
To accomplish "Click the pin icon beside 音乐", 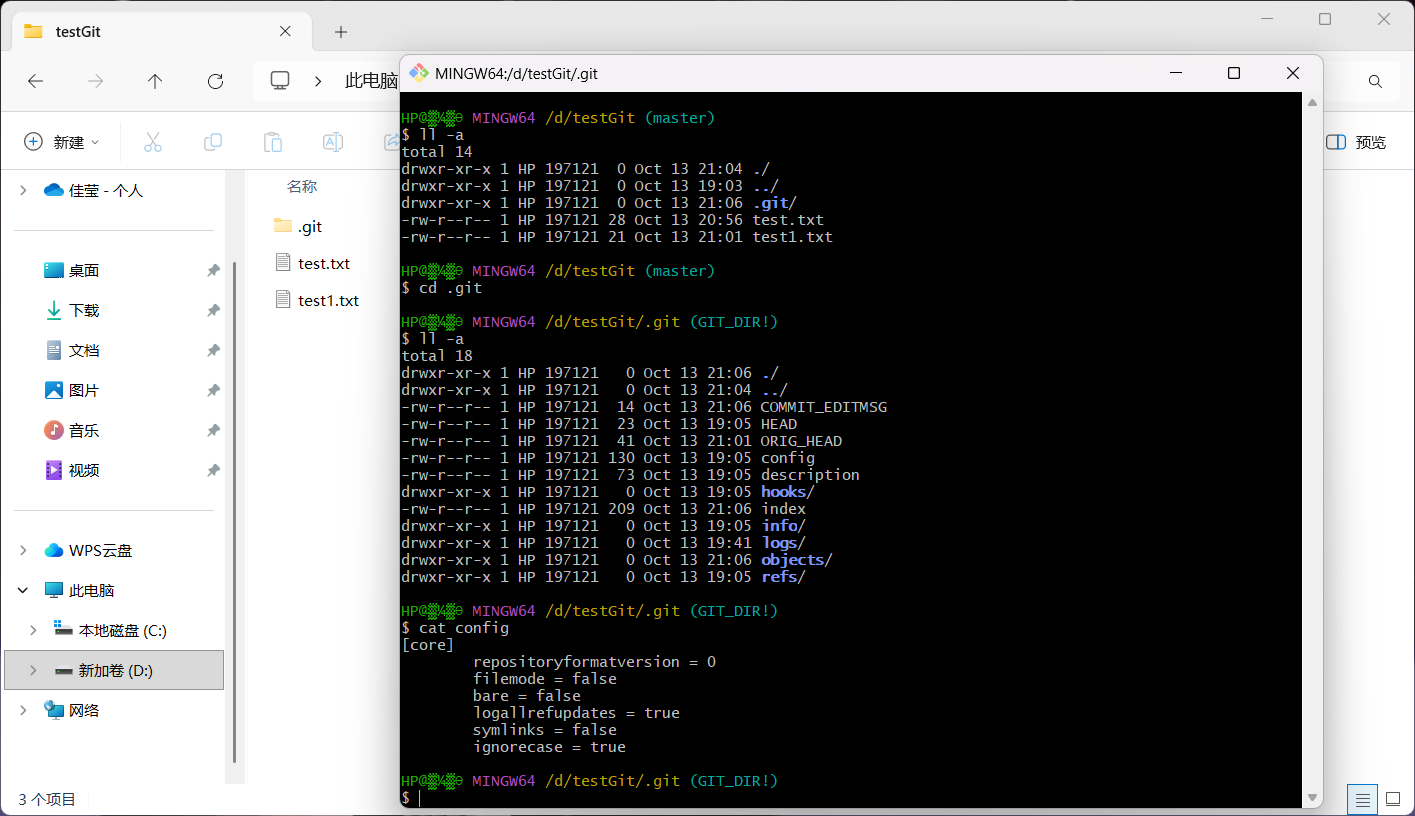I will (x=213, y=431).
